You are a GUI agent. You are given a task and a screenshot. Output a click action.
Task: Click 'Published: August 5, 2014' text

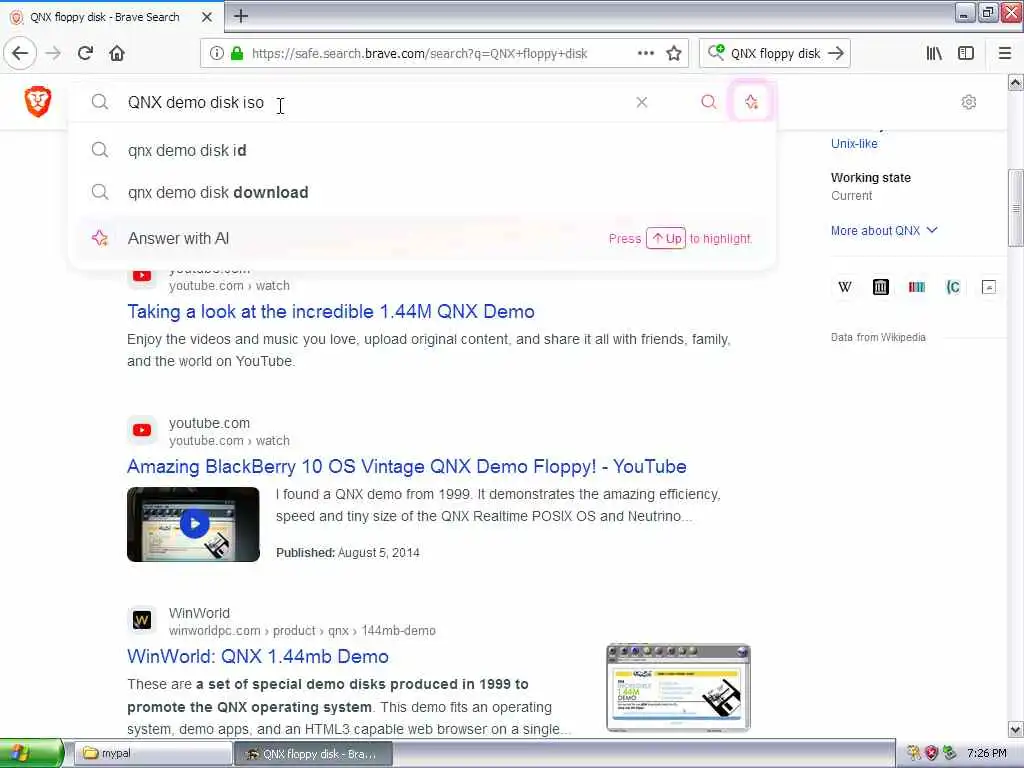click(x=347, y=552)
